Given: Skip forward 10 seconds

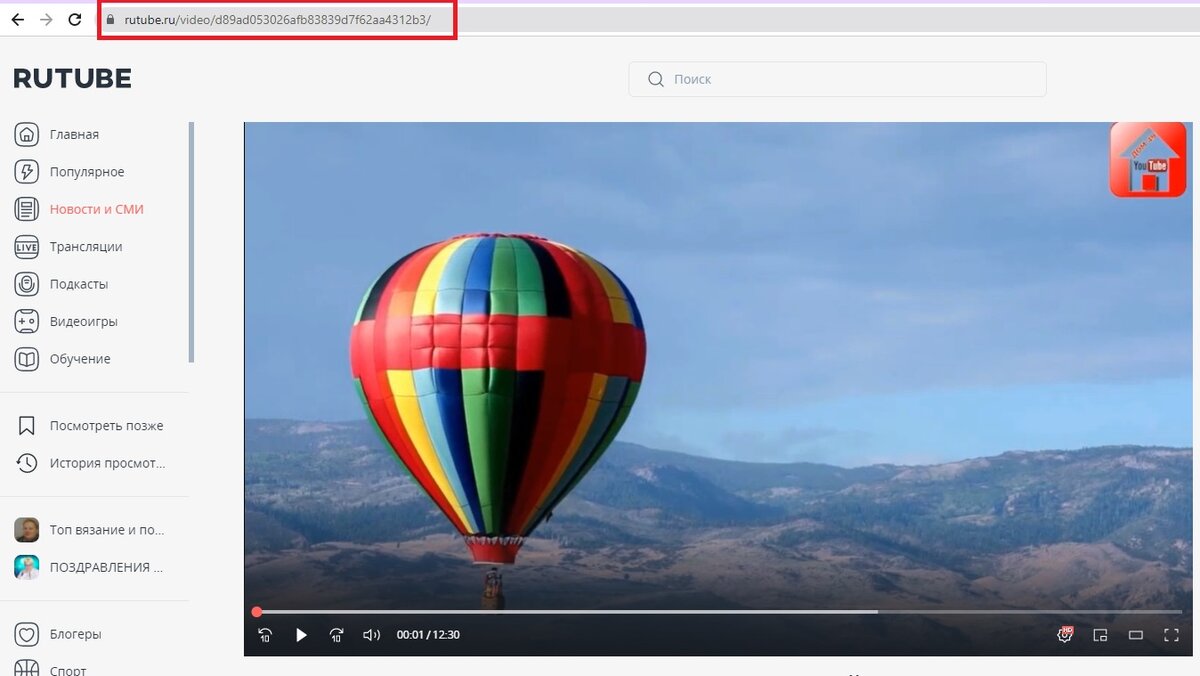Looking at the screenshot, I should (337, 635).
